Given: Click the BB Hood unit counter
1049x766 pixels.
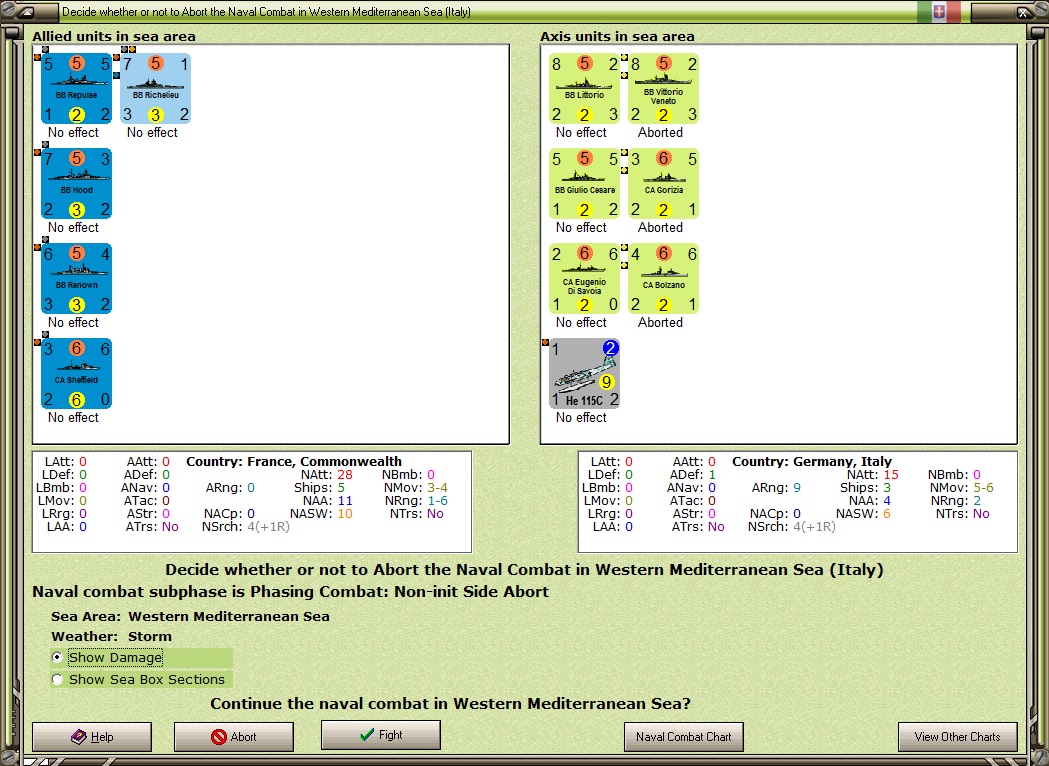Looking at the screenshot, I should 76,184.
